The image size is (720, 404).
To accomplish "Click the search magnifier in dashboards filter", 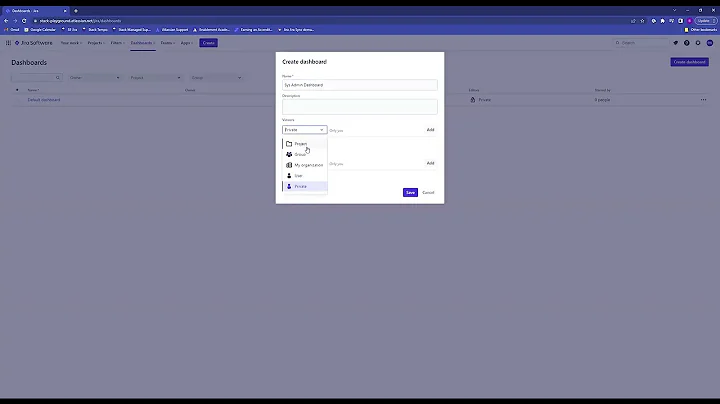I will 57,78.
